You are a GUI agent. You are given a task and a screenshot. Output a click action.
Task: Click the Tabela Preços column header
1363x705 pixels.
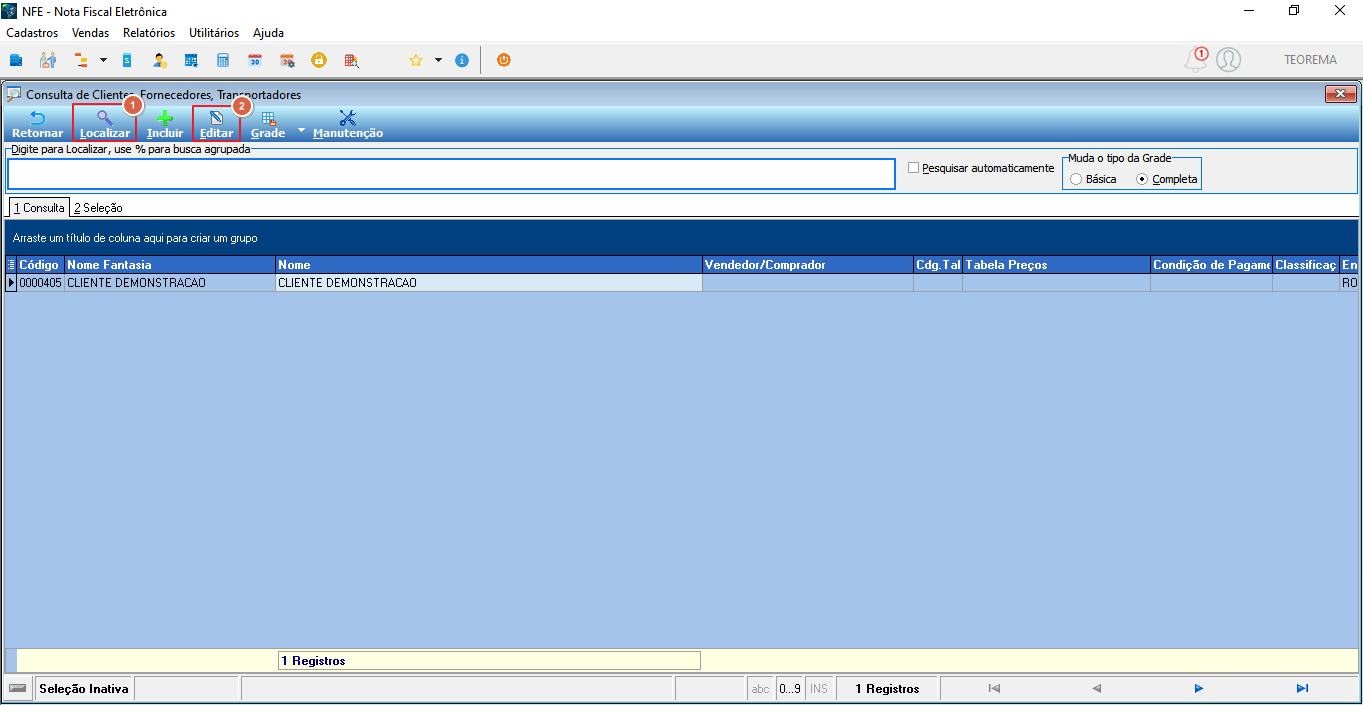[x=1056, y=265]
